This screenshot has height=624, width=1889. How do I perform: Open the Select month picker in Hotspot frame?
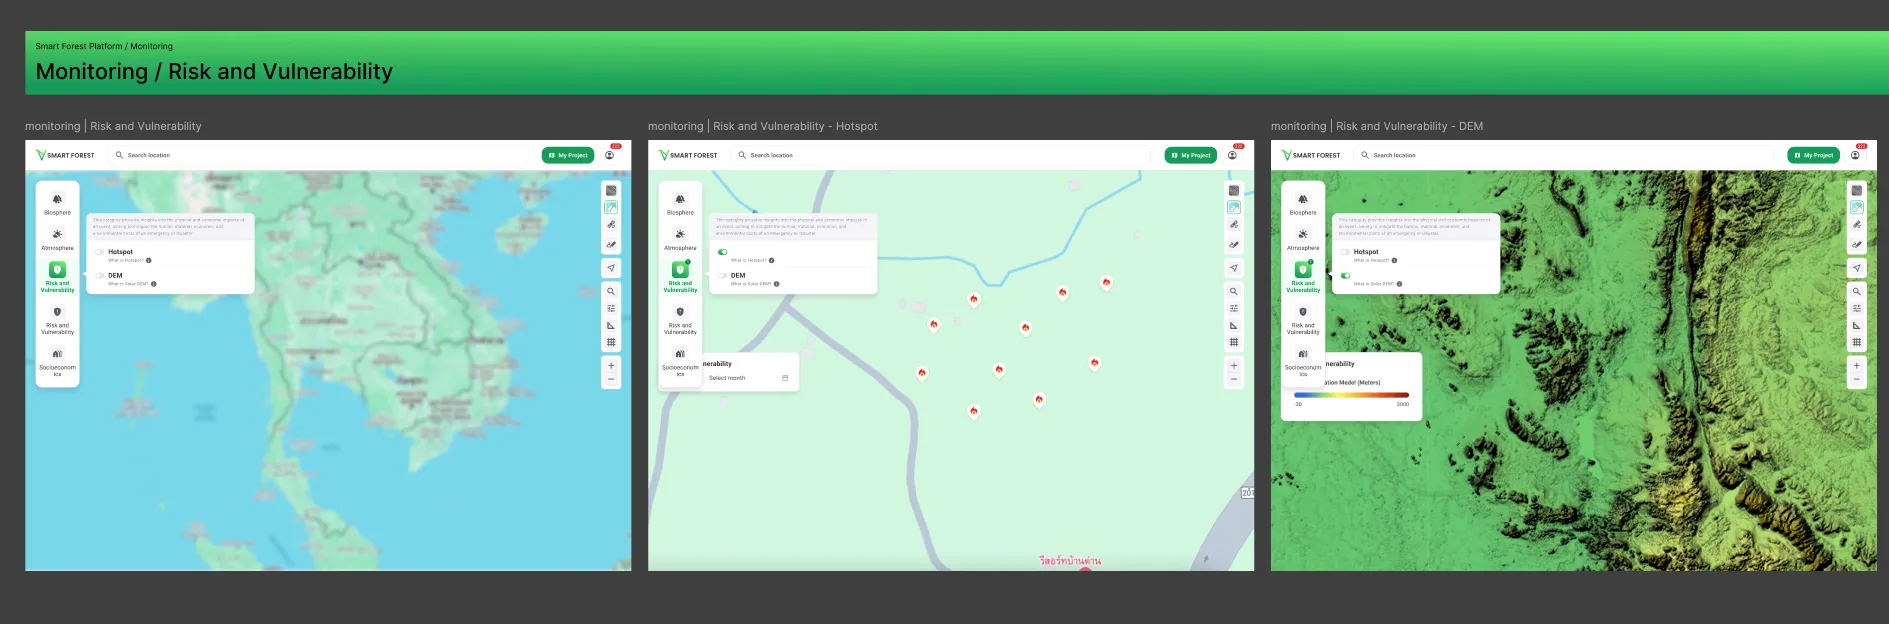[x=749, y=378]
